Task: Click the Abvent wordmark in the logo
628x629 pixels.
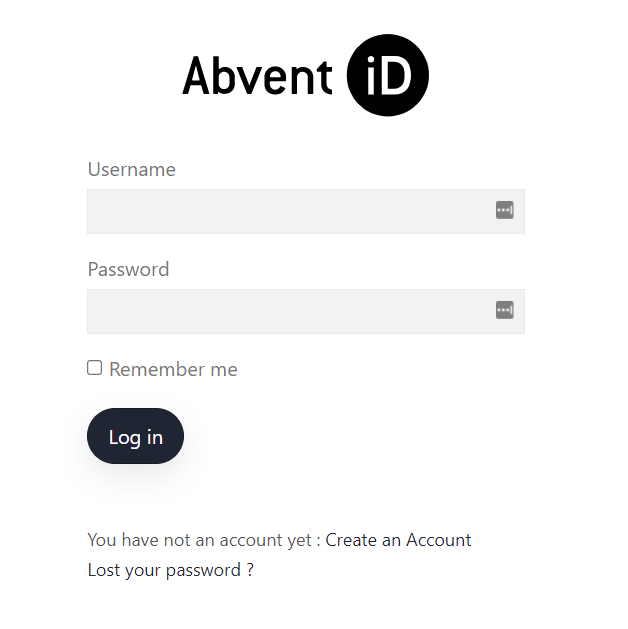Action: click(257, 75)
